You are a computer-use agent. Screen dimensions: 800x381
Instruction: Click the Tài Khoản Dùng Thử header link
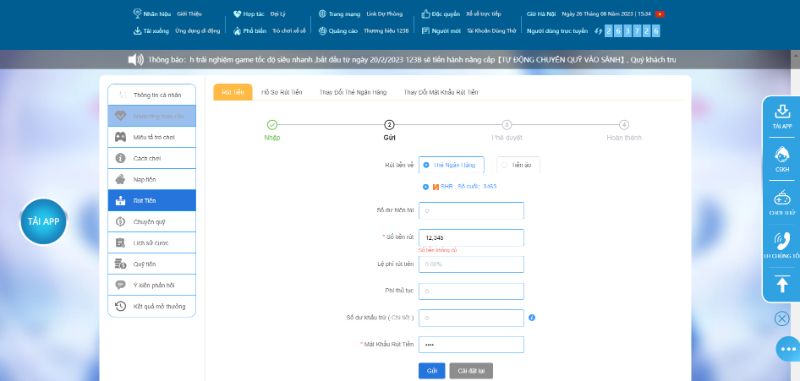point(491,31)
